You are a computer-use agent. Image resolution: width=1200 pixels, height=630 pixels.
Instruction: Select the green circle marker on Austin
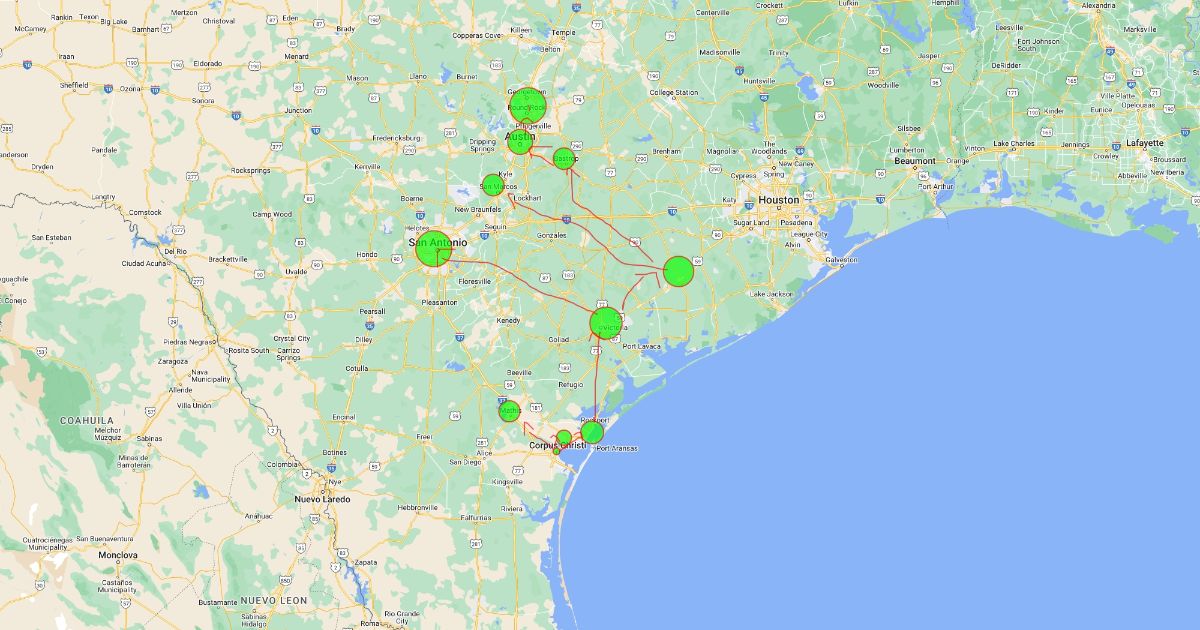[x=520, y=141]
